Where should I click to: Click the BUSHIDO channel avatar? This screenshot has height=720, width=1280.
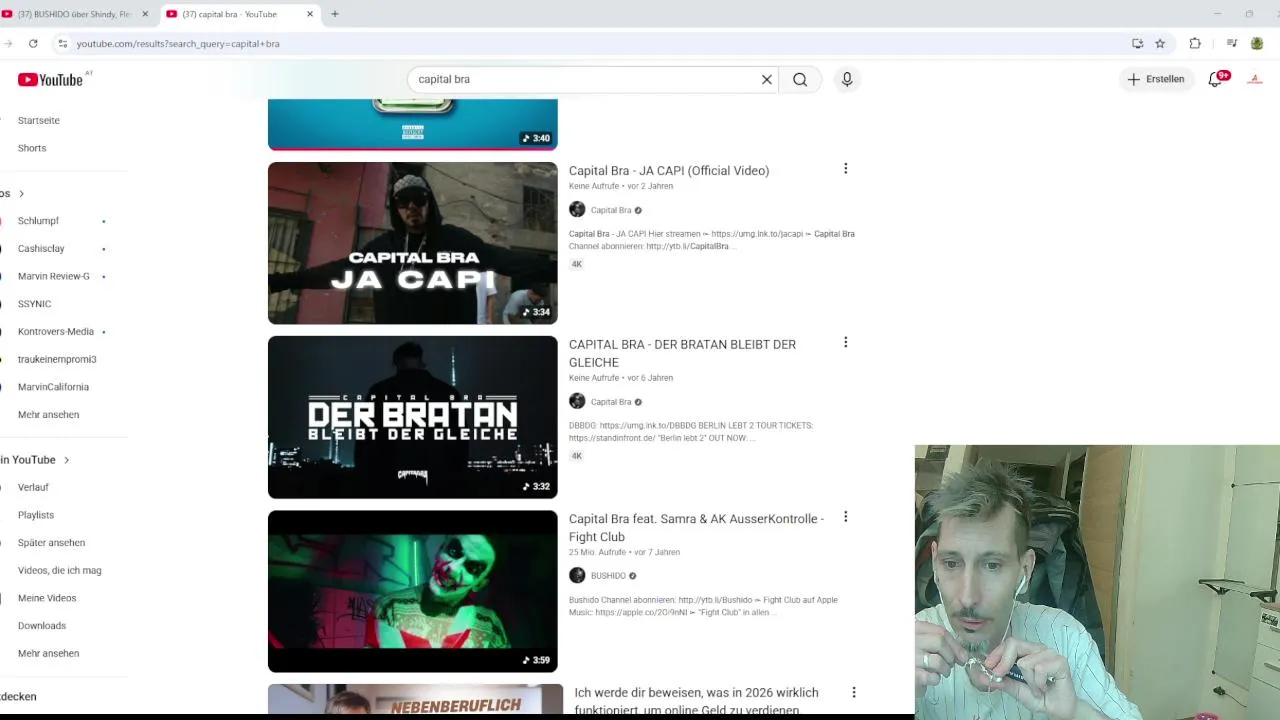click(x=577, y=575)
